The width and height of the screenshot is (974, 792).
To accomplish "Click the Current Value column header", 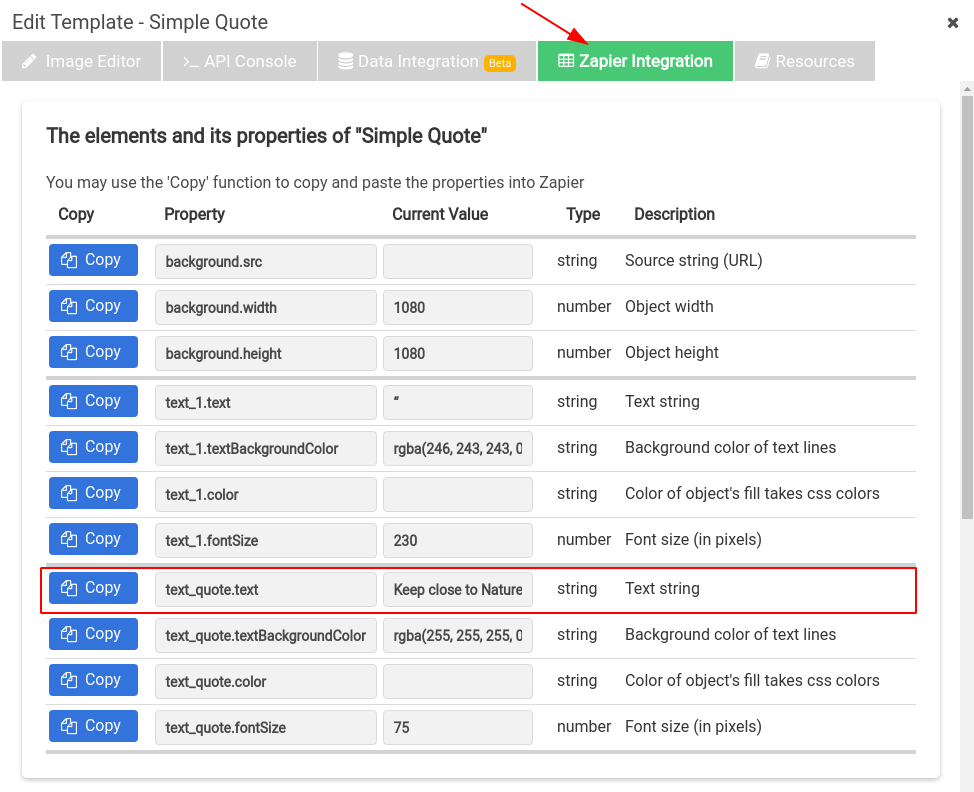I will pos(440,214).
